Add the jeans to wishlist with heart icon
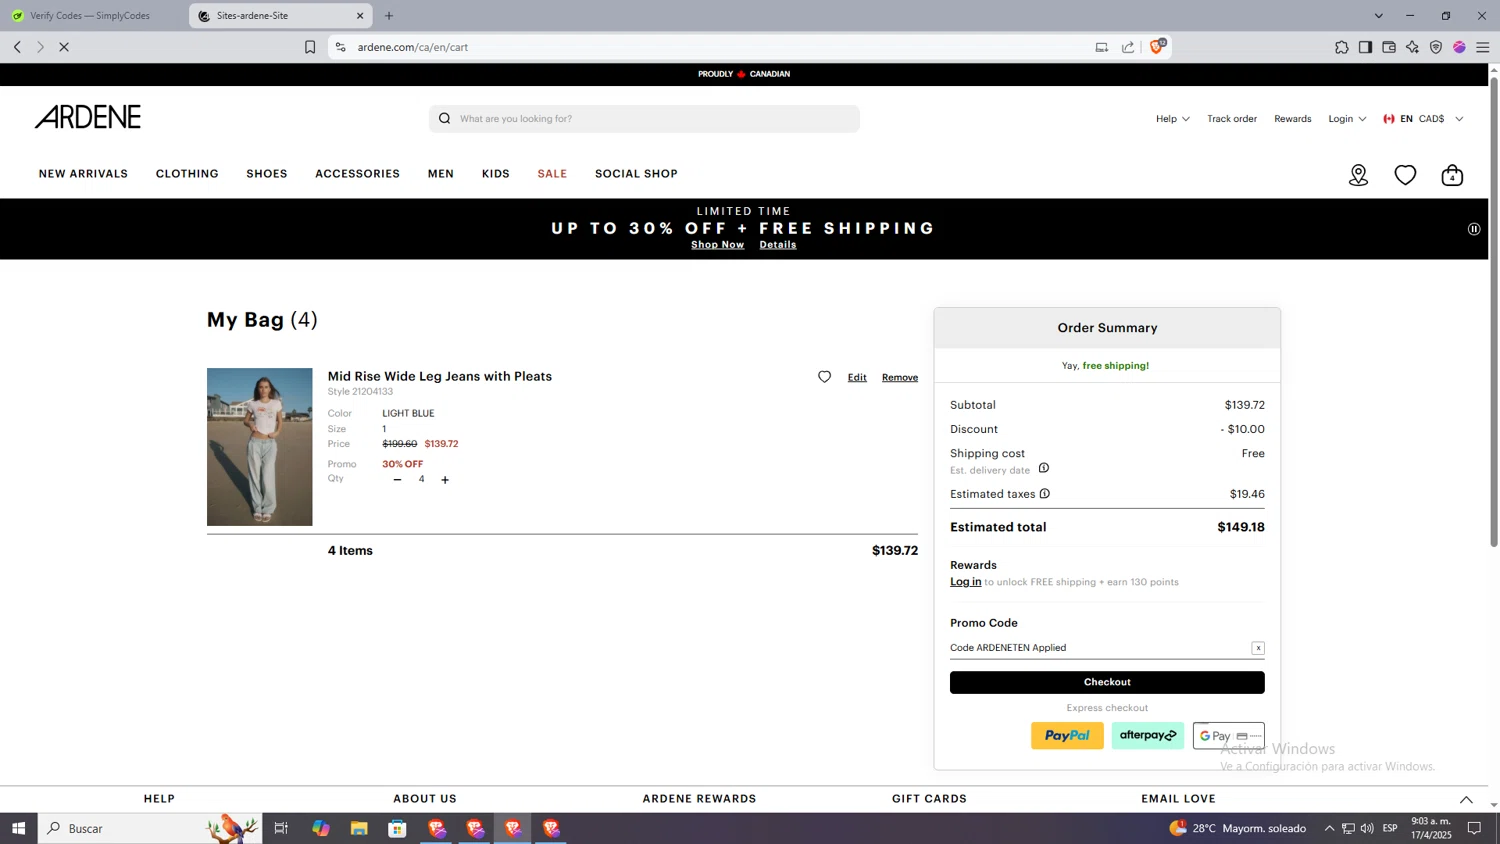 tap(824, 377)
